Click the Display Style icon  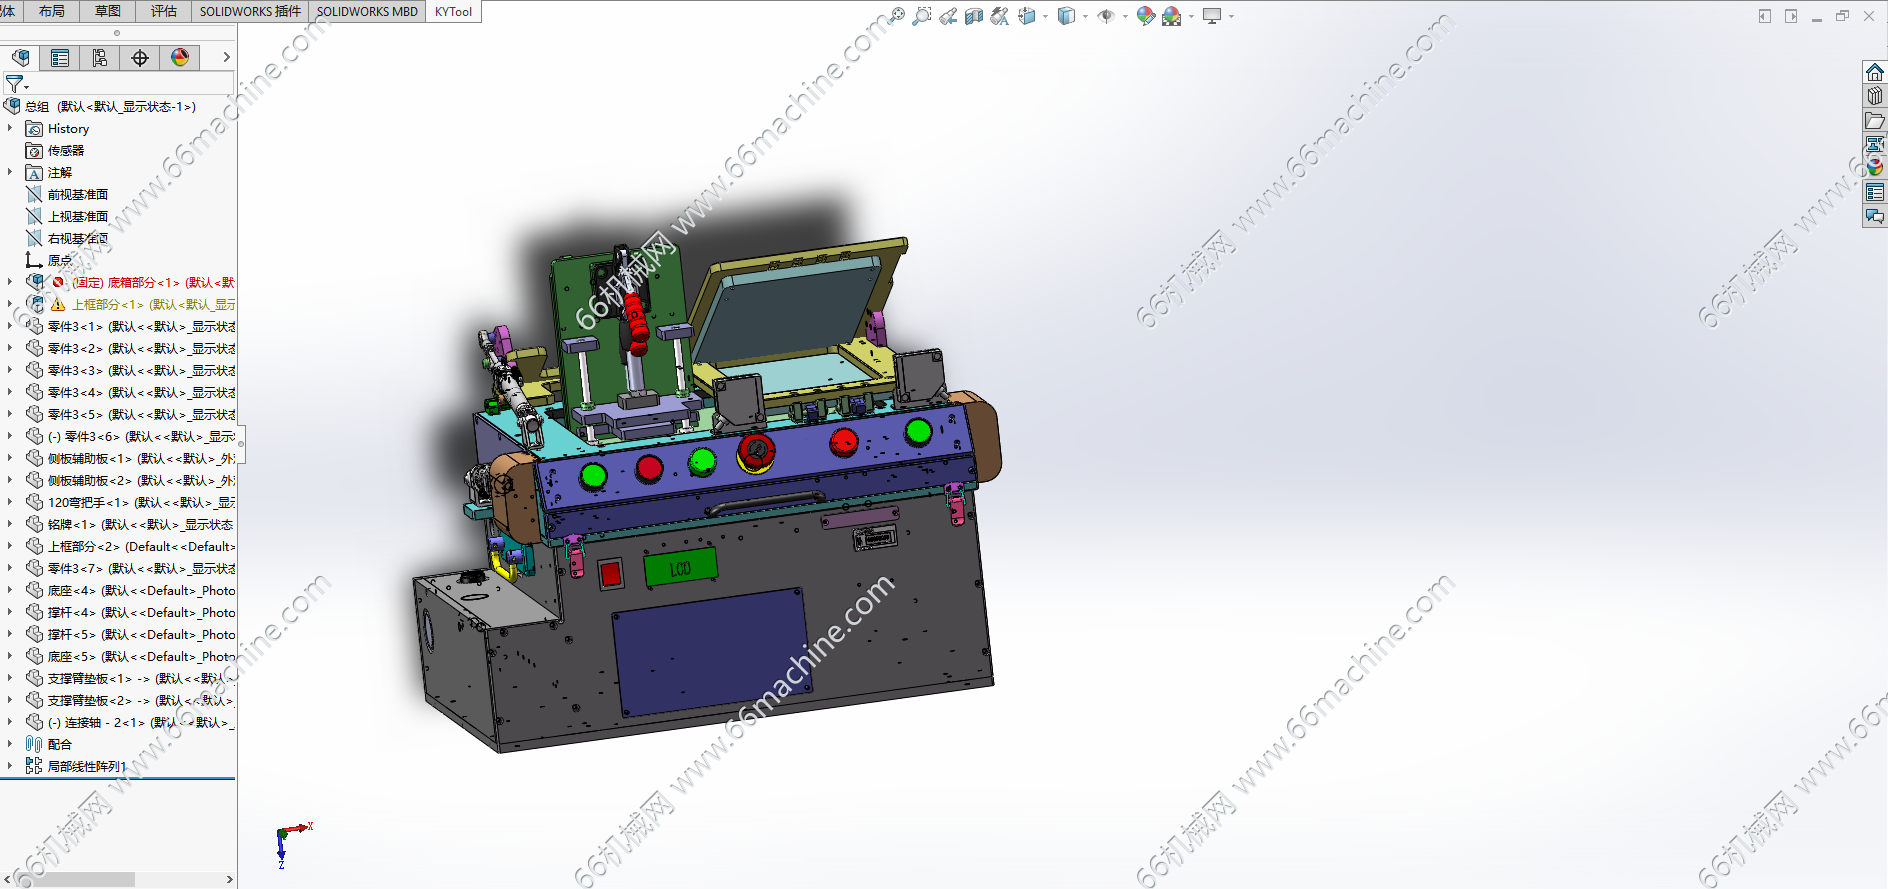click(x=1066, y=16)
